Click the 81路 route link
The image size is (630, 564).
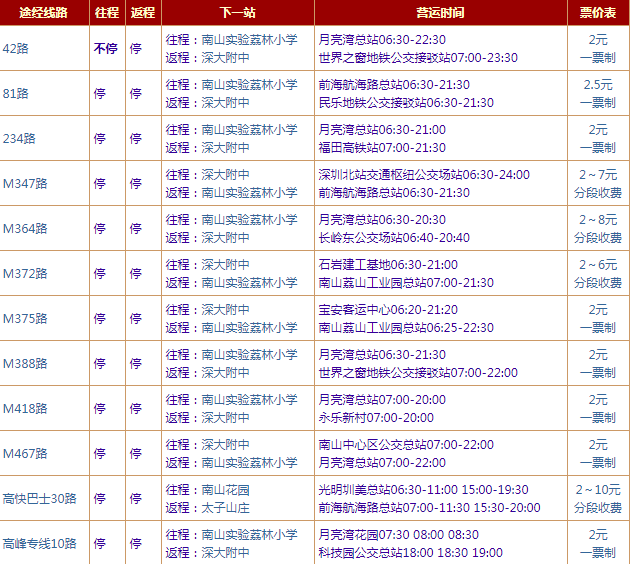click(x=16, y=93)
